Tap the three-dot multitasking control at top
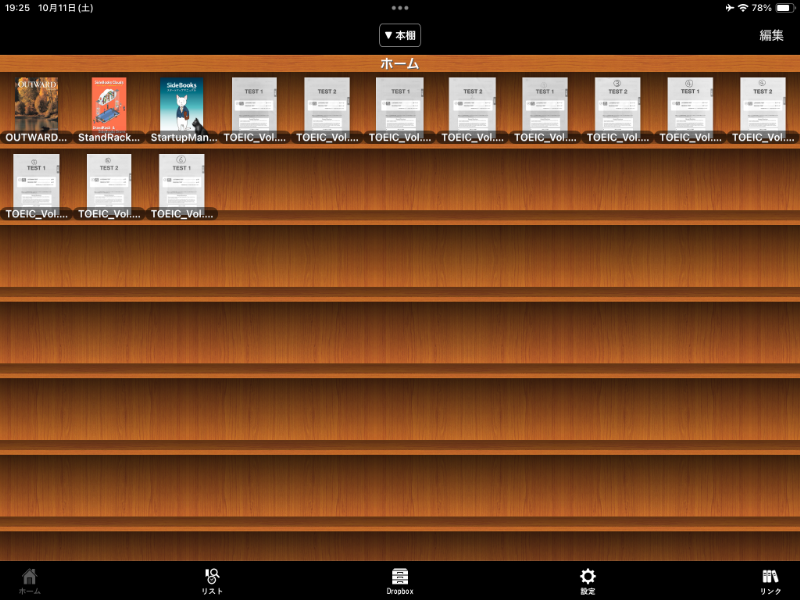The height and width of the screenshot is (600, 800). click(x=400, y=8)
